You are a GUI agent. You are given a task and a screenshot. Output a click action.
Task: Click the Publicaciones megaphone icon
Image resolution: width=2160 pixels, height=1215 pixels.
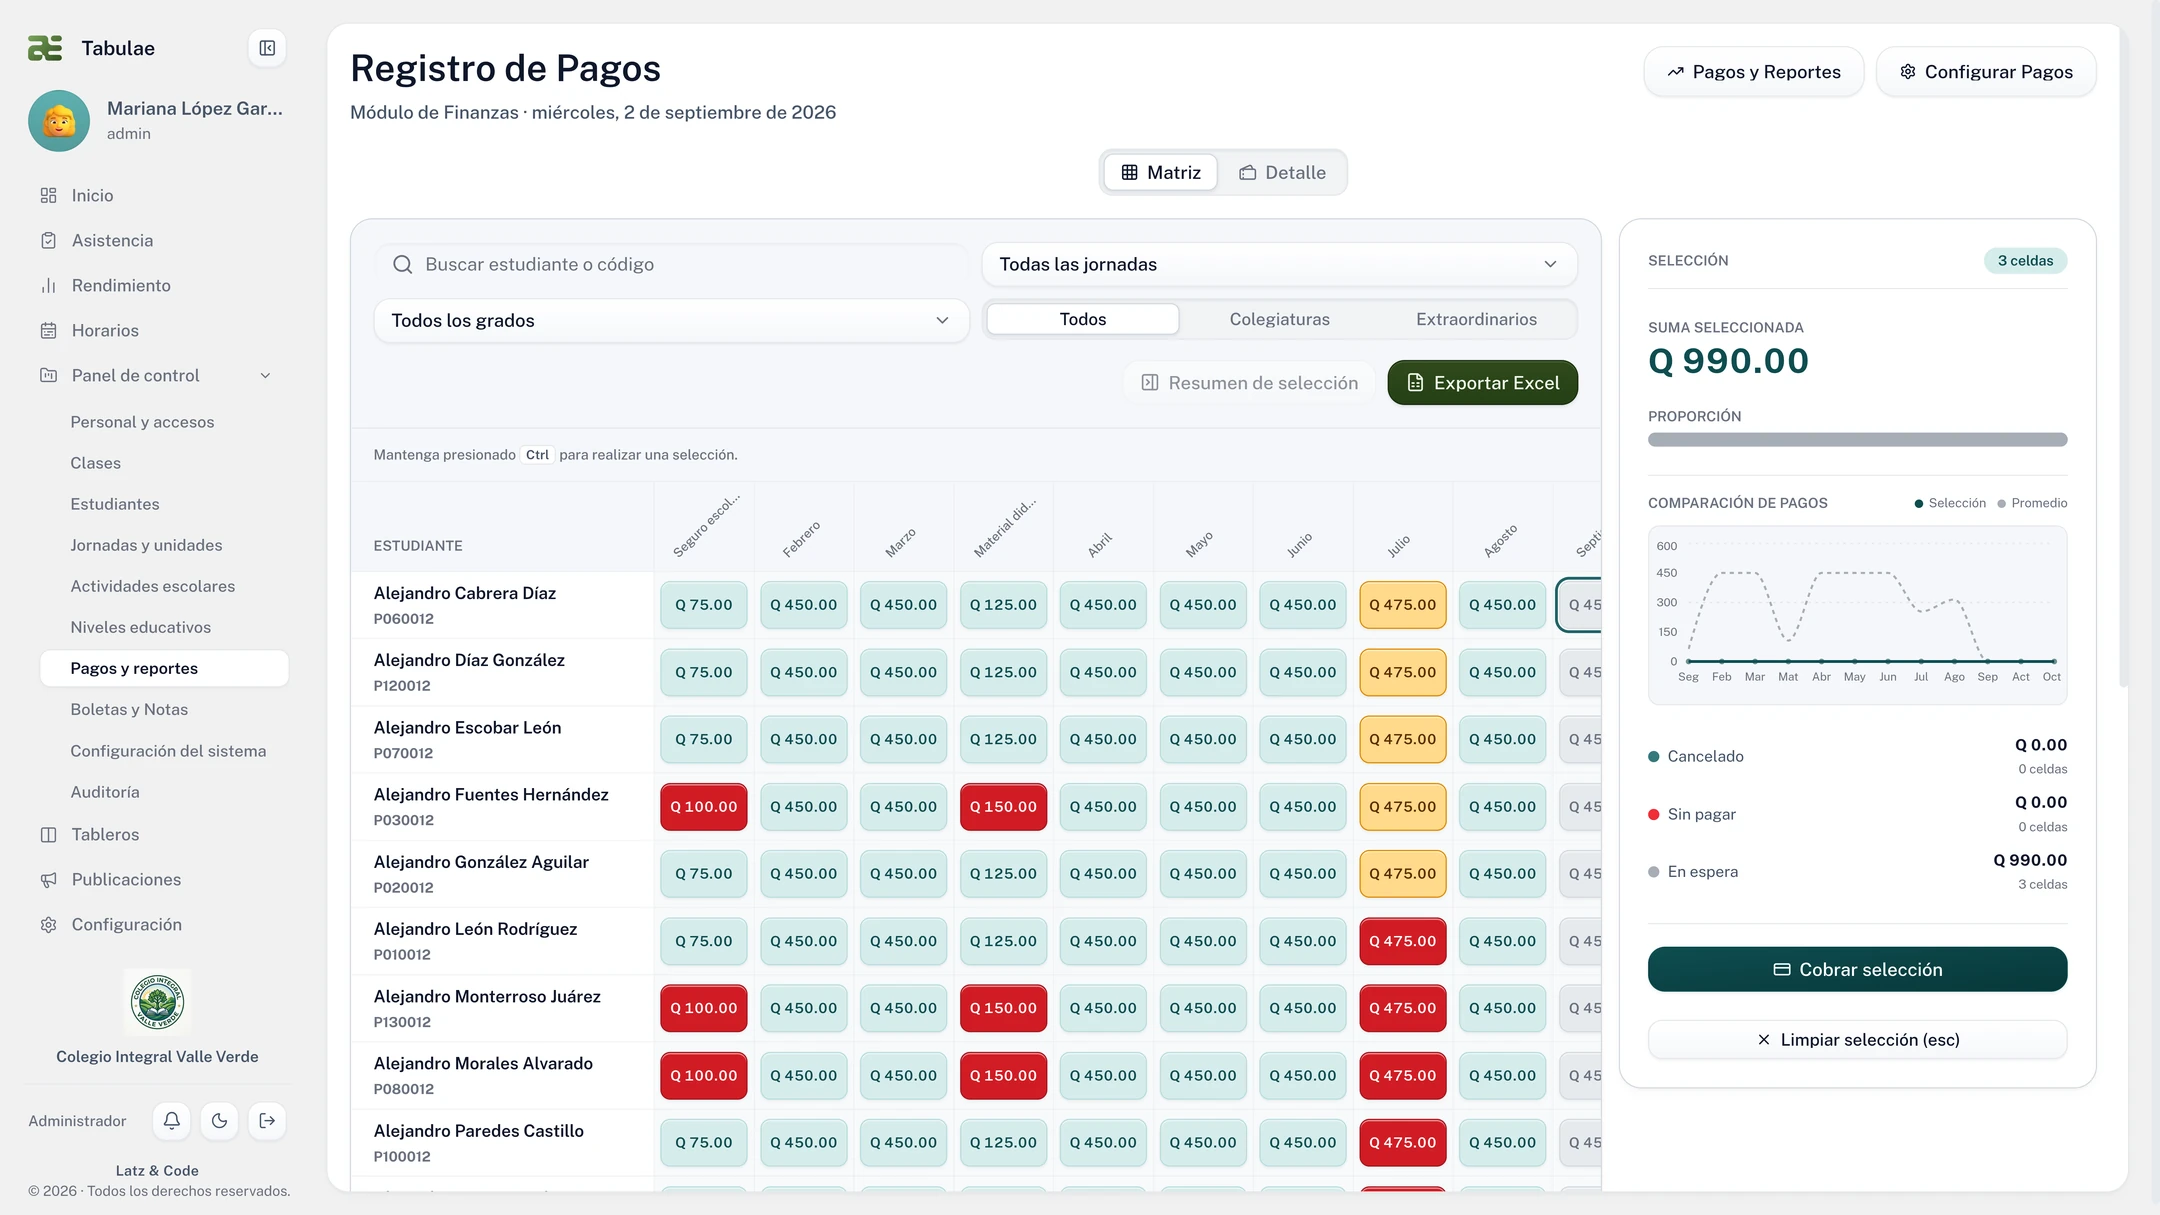pos(48,880)
